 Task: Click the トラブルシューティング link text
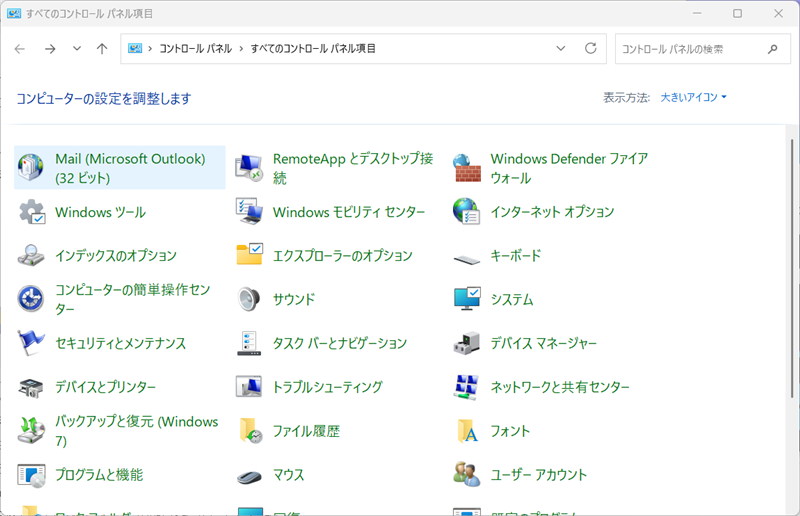[328, 387]
